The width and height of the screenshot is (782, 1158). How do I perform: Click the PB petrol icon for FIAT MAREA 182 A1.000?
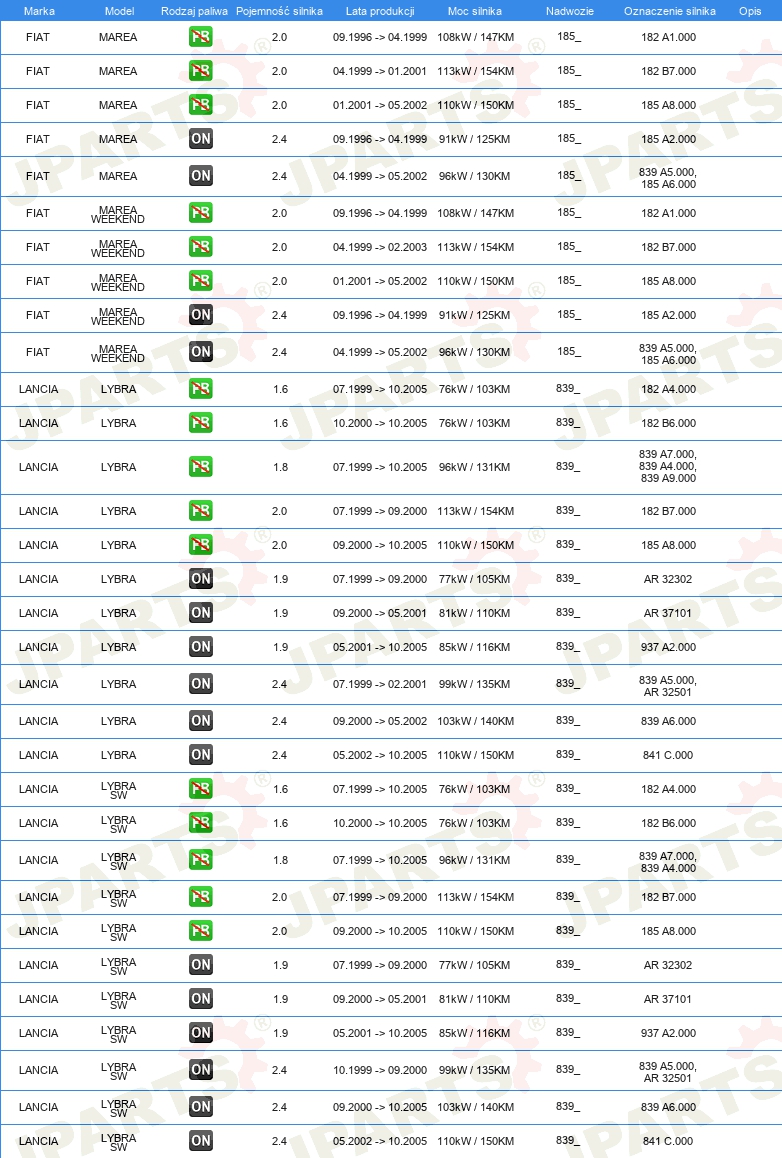pyautogui.click(x=201, y=37)
